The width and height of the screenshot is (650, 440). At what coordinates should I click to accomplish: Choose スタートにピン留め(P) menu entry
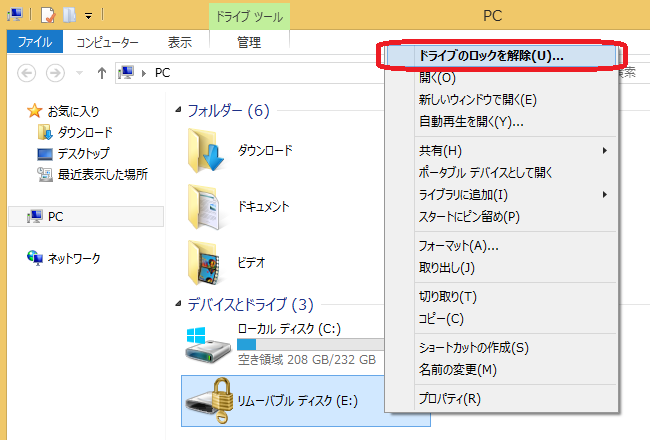[x=502, y=216]
